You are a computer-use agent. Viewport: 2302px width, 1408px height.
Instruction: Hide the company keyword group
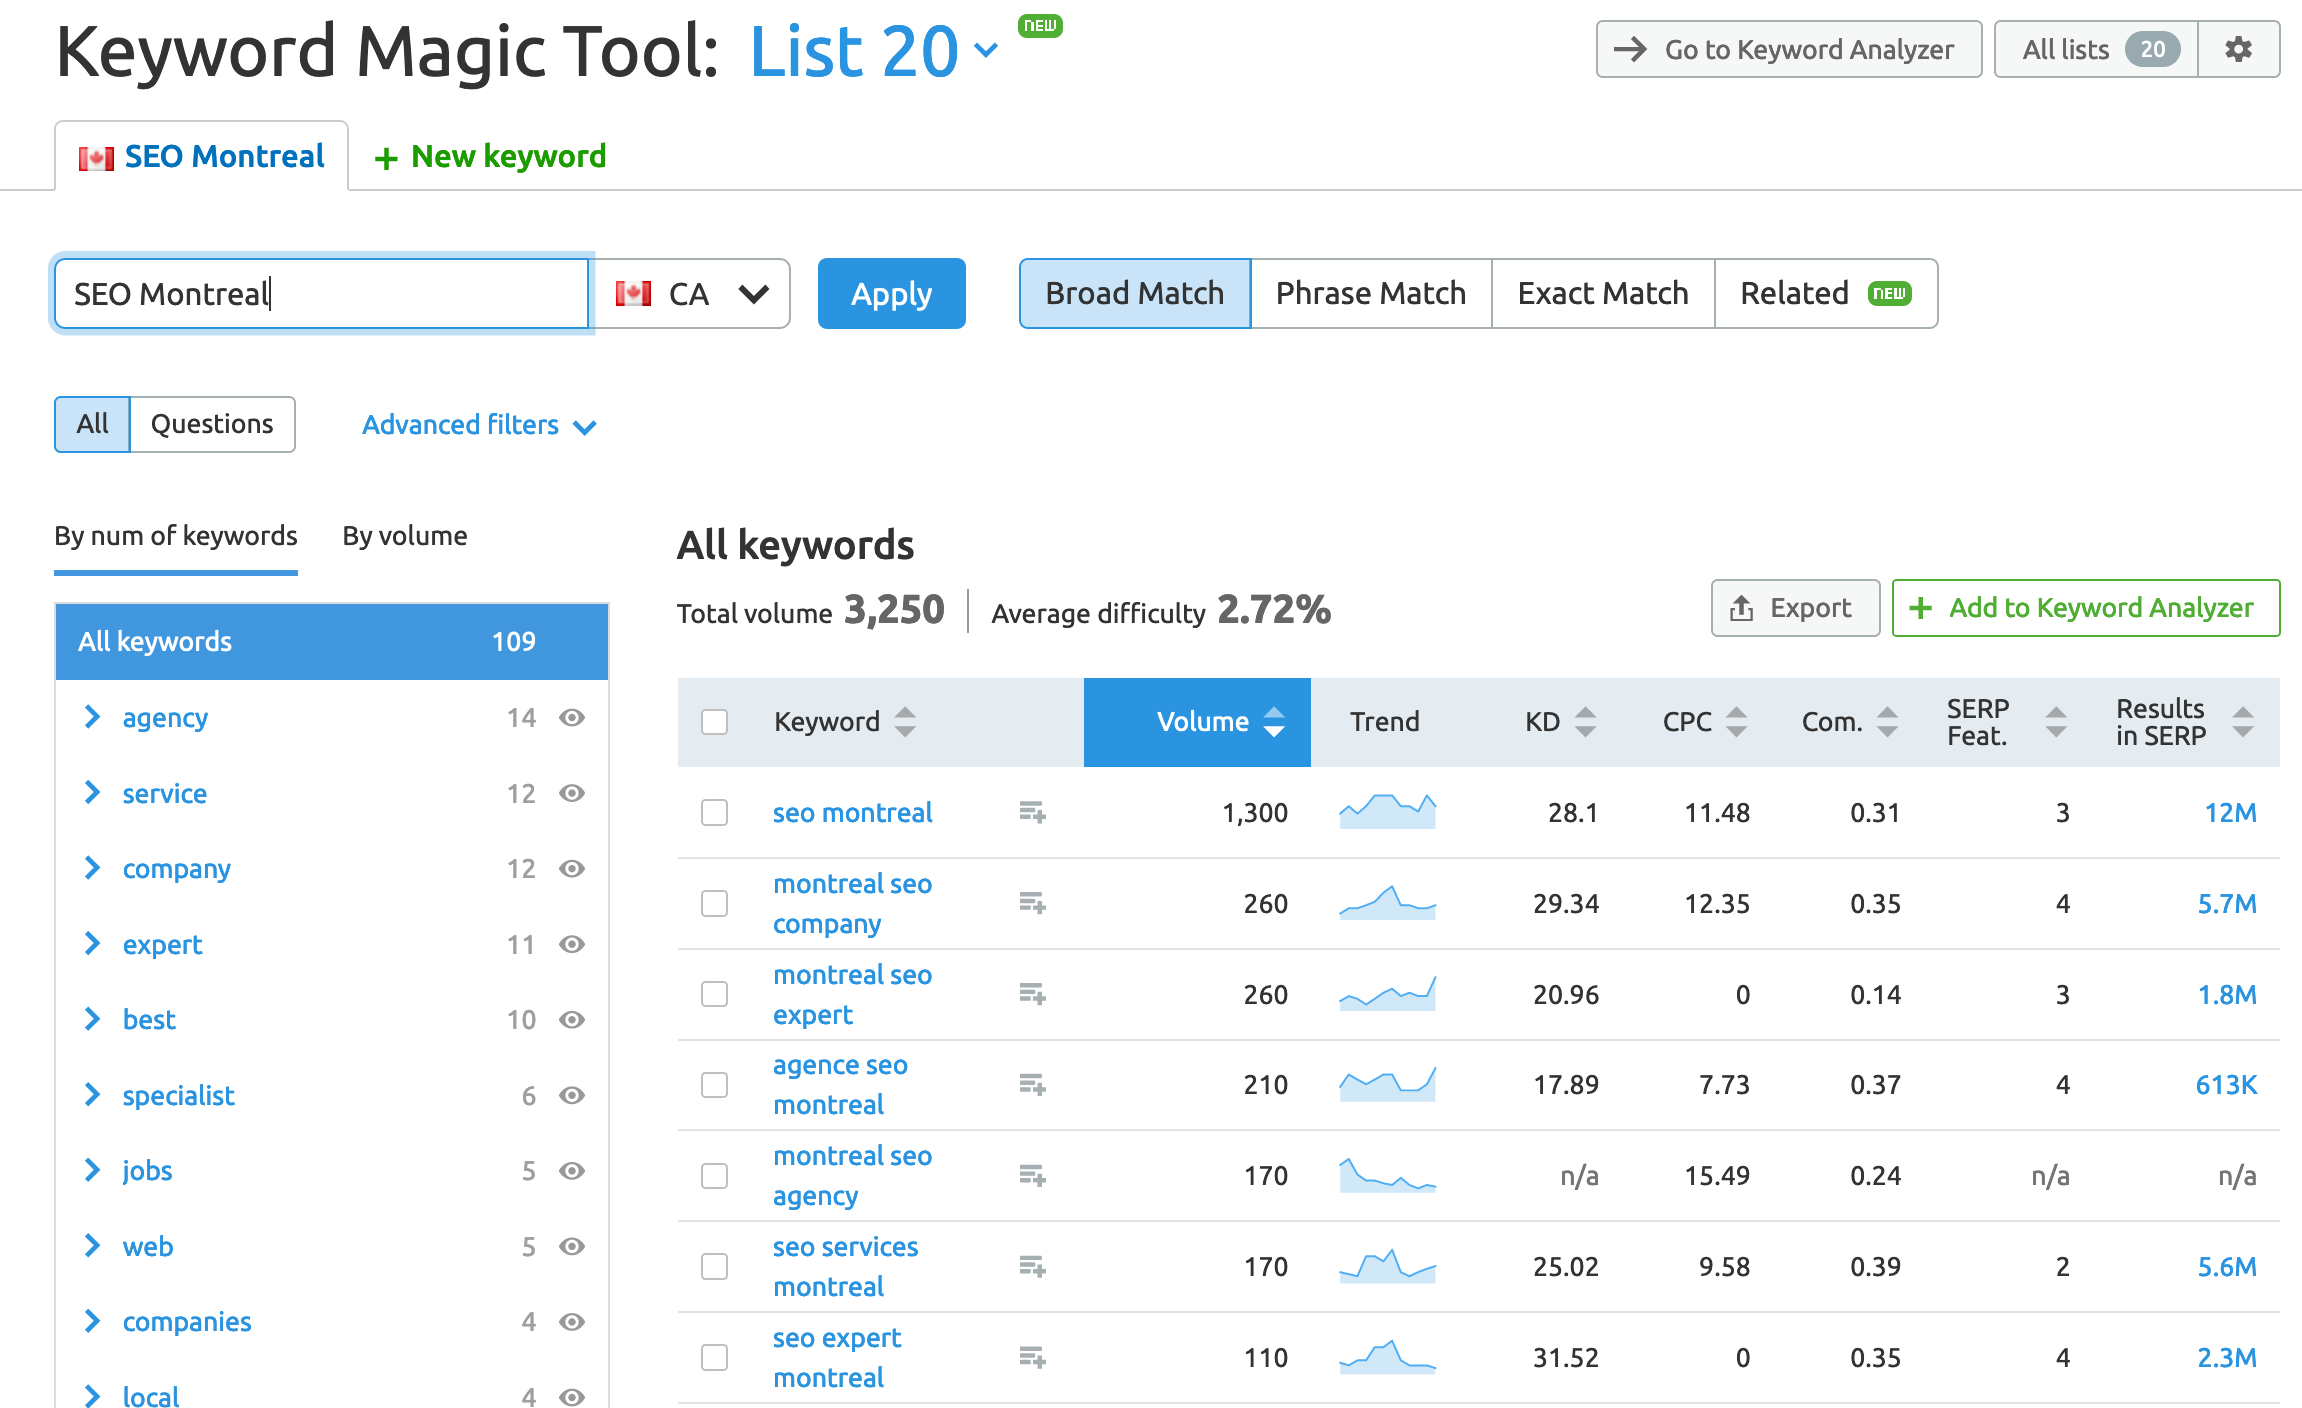[572, 869]
